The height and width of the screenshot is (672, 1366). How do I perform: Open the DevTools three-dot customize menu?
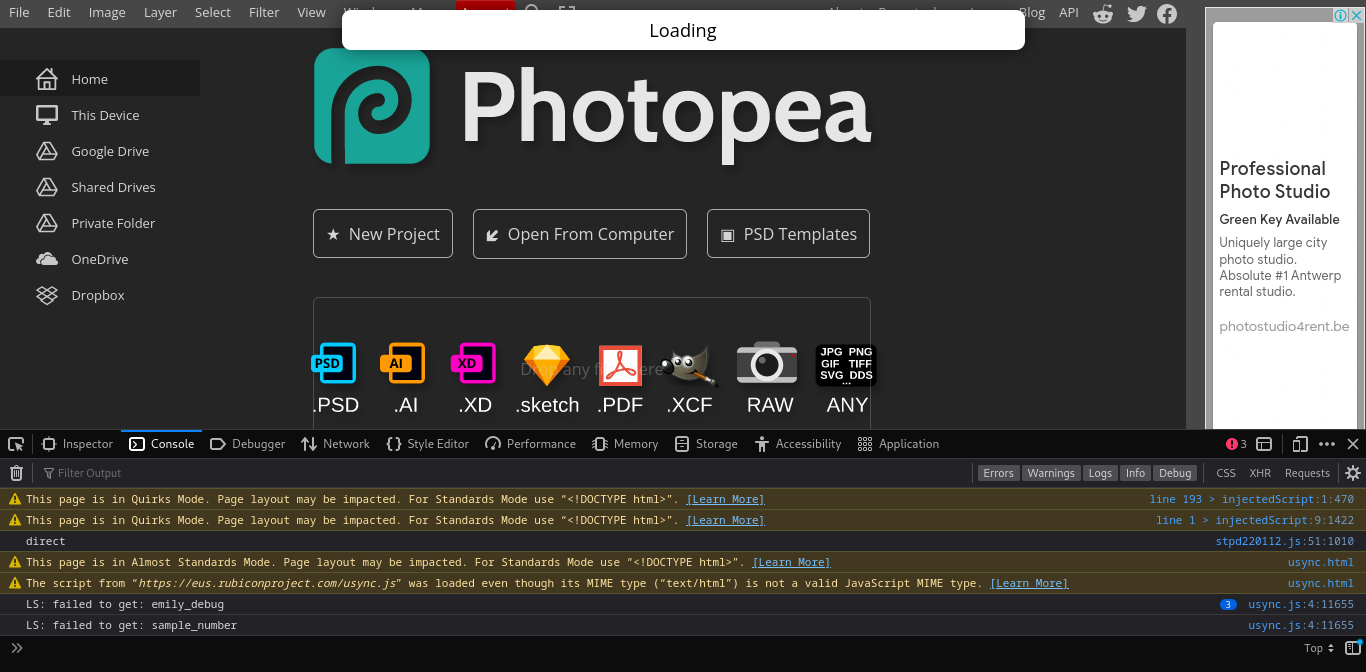click(x=1327, y=443)
